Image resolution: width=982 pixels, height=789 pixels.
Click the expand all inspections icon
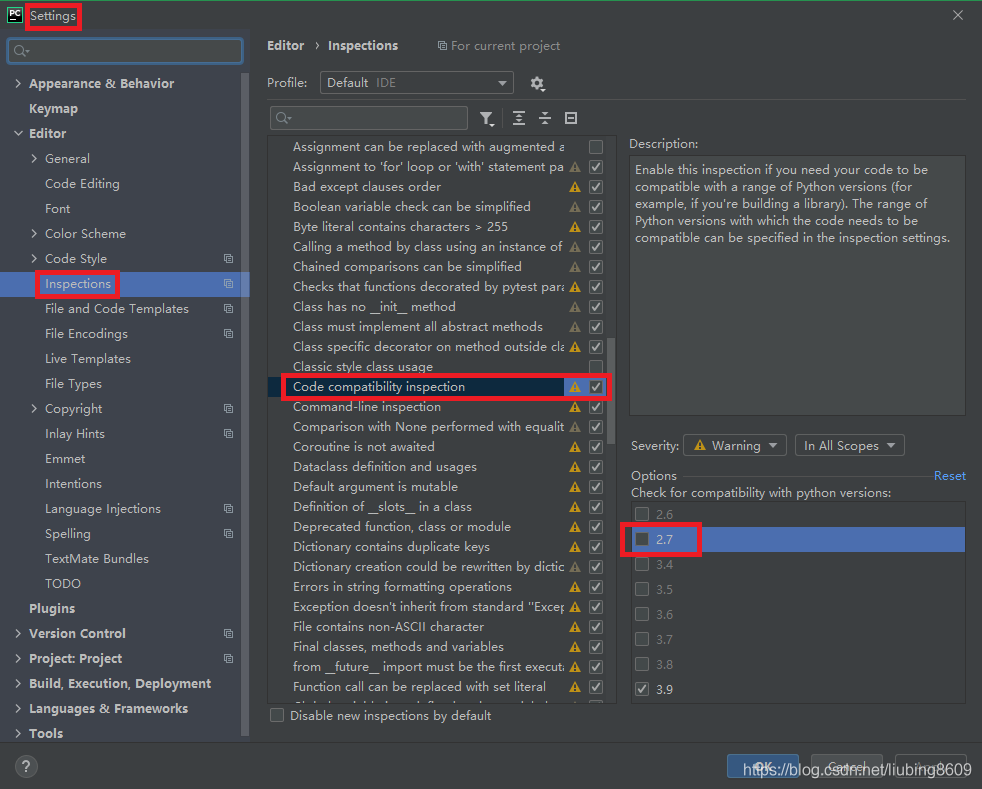click(x=519, y=118)
